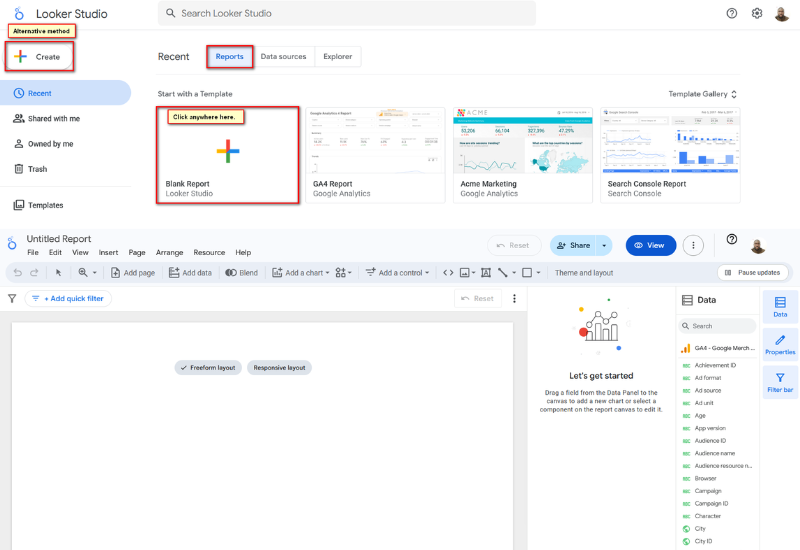
Task: Click Add data in toolbar
Action: [x=190, y=273]
